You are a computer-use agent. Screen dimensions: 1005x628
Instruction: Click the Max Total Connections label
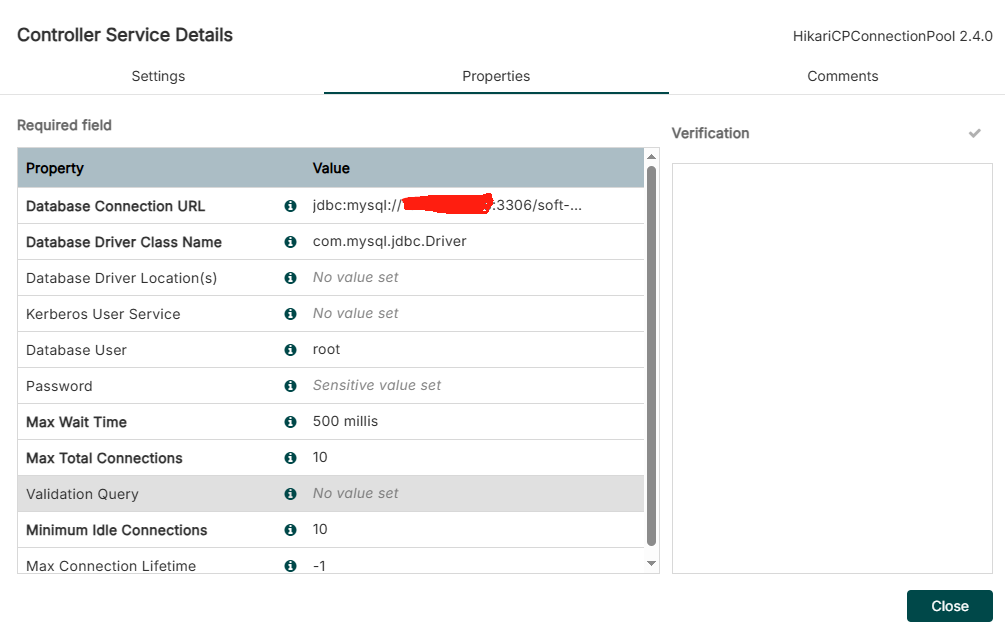coord(104,458)
